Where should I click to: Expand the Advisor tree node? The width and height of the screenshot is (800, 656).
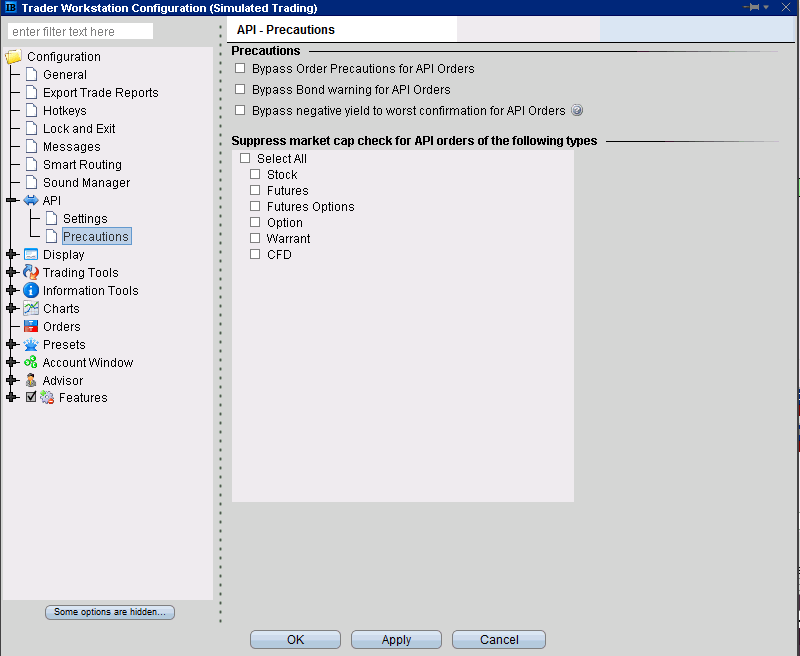pos(12,380)
